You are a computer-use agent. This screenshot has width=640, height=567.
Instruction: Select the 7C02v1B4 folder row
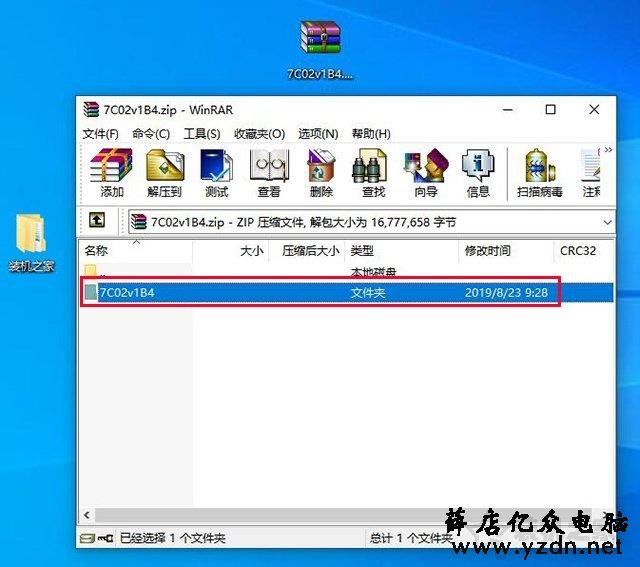coord(347,292)
